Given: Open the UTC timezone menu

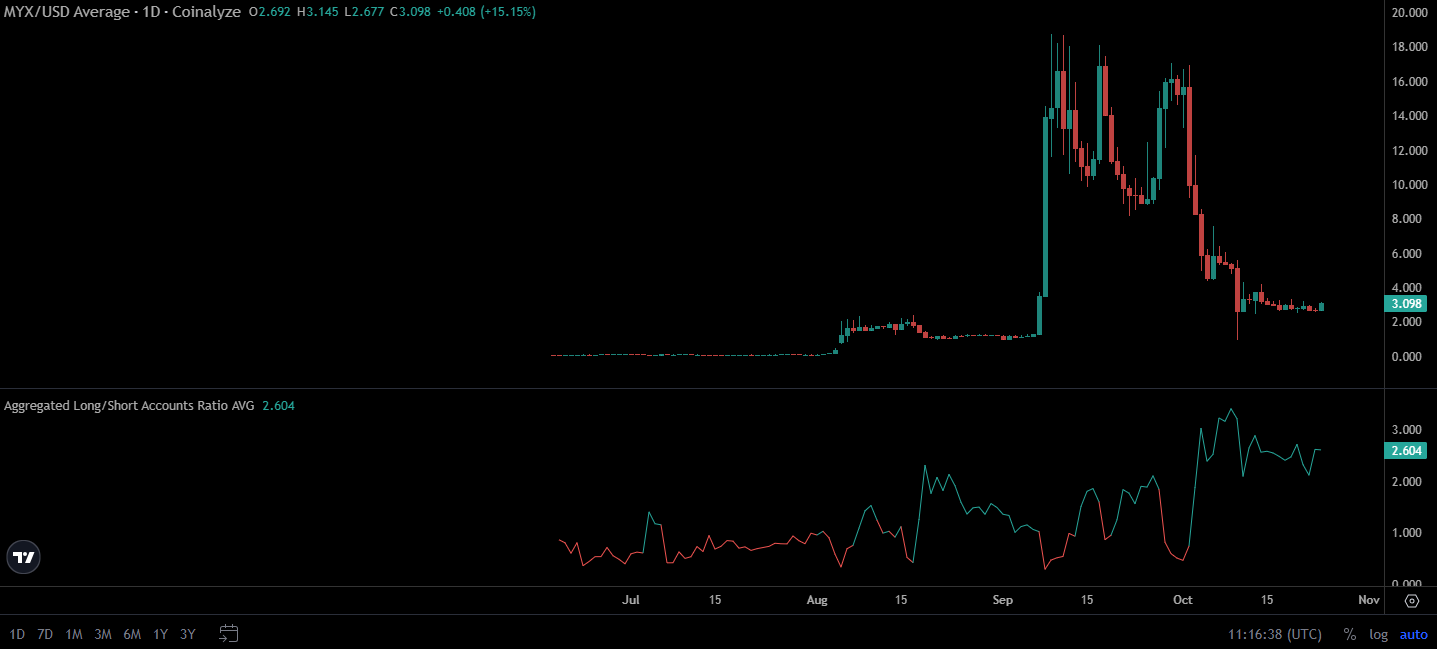Looking at the screenshot, I should coord(1275,634).
